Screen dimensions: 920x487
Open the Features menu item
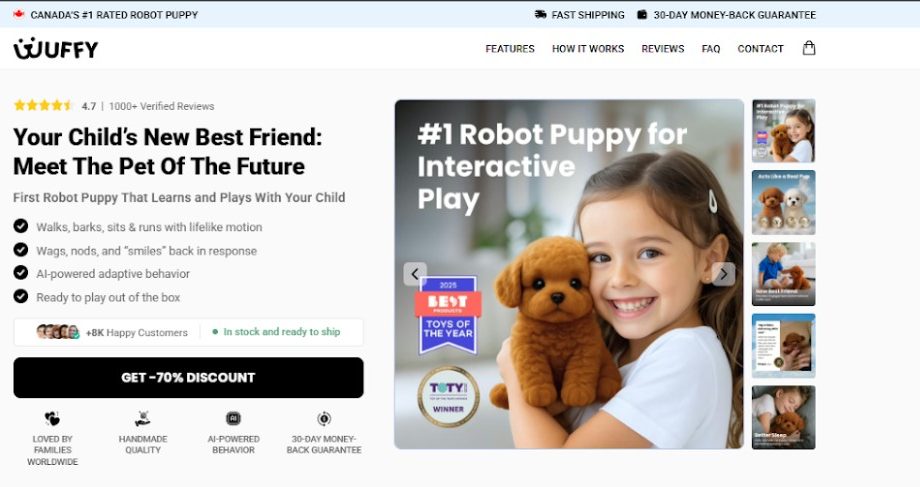[510, 49]
